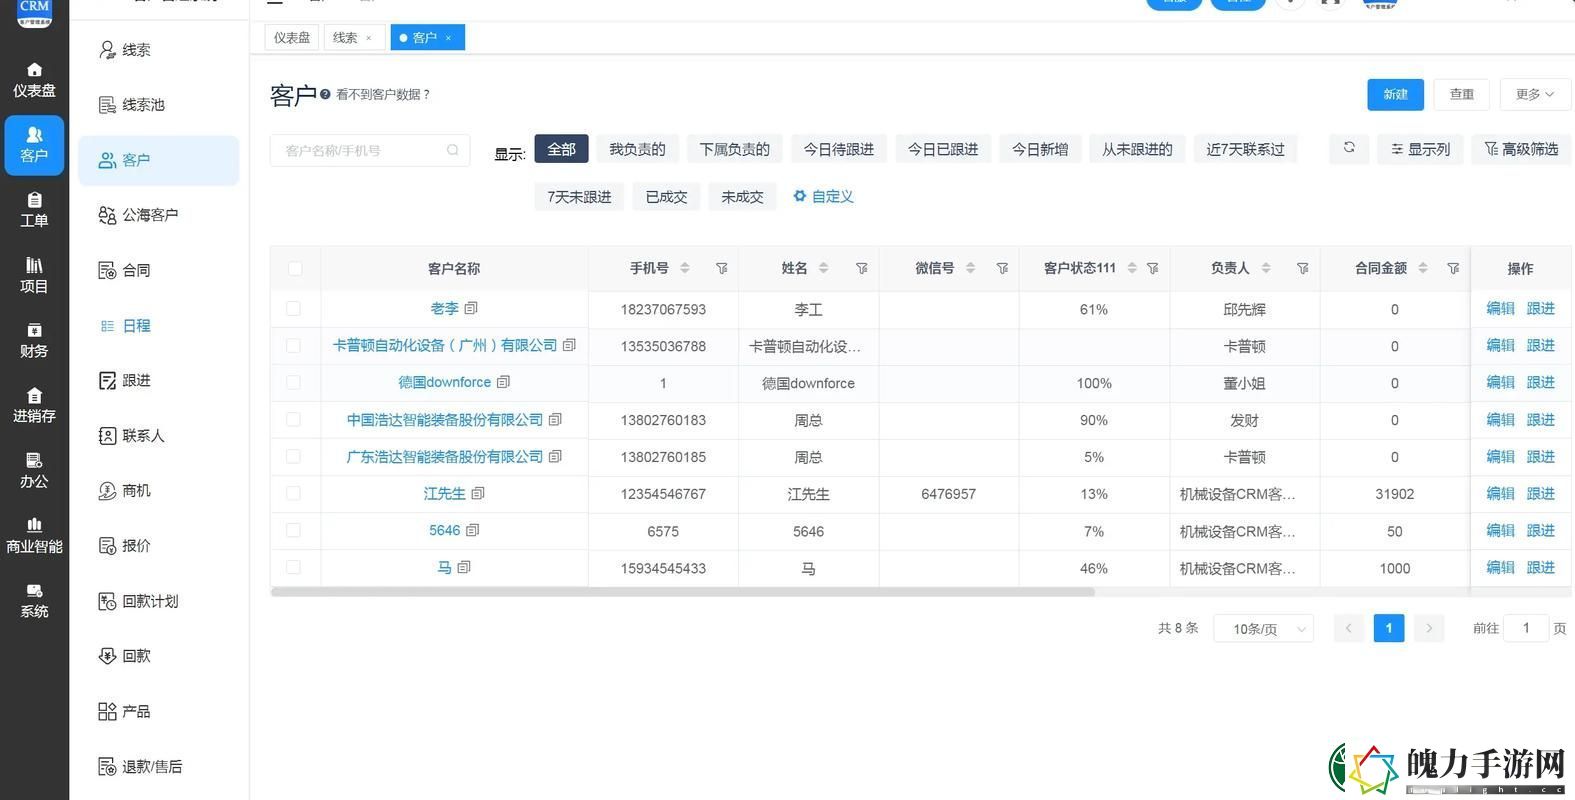Open the 更多 dropdown button

tap(1535, 94)
